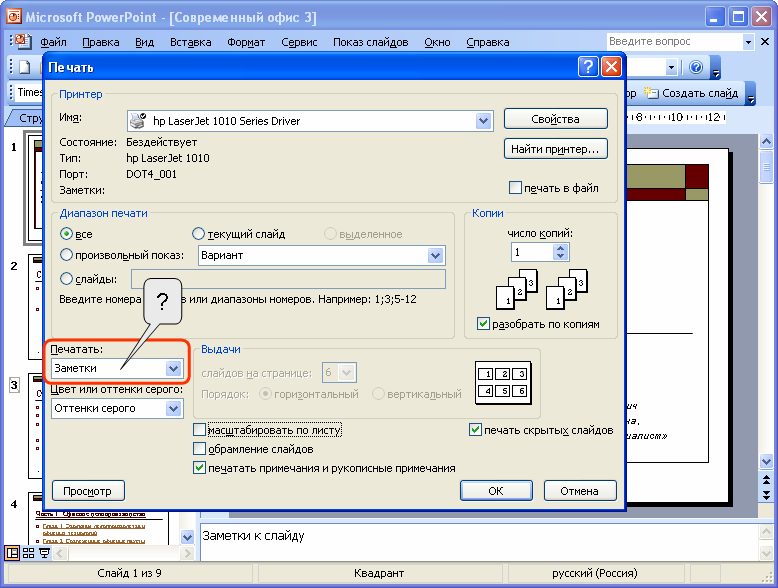Open the Сервис menu
The height and width of the screenshot is (588, 778).
tap(299, 42)
